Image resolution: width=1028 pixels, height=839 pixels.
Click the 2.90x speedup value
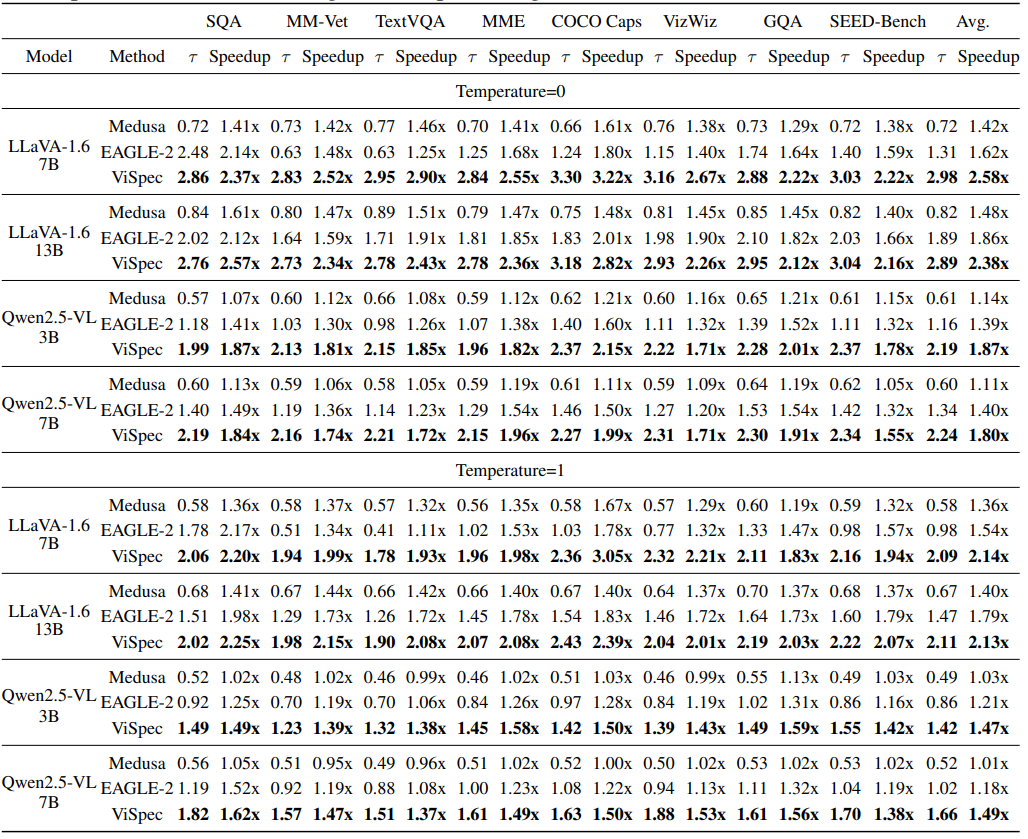tap(426, 177)
